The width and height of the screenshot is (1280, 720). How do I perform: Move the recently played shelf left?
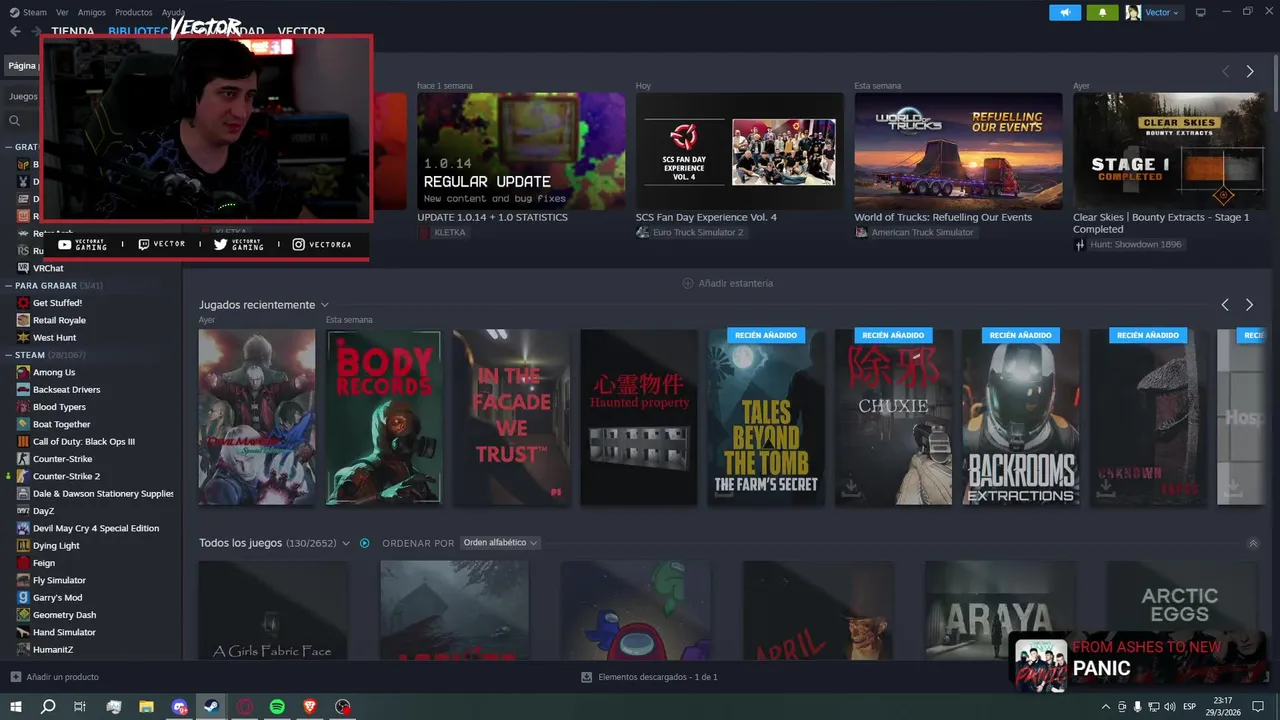(x=1225, y=305)
